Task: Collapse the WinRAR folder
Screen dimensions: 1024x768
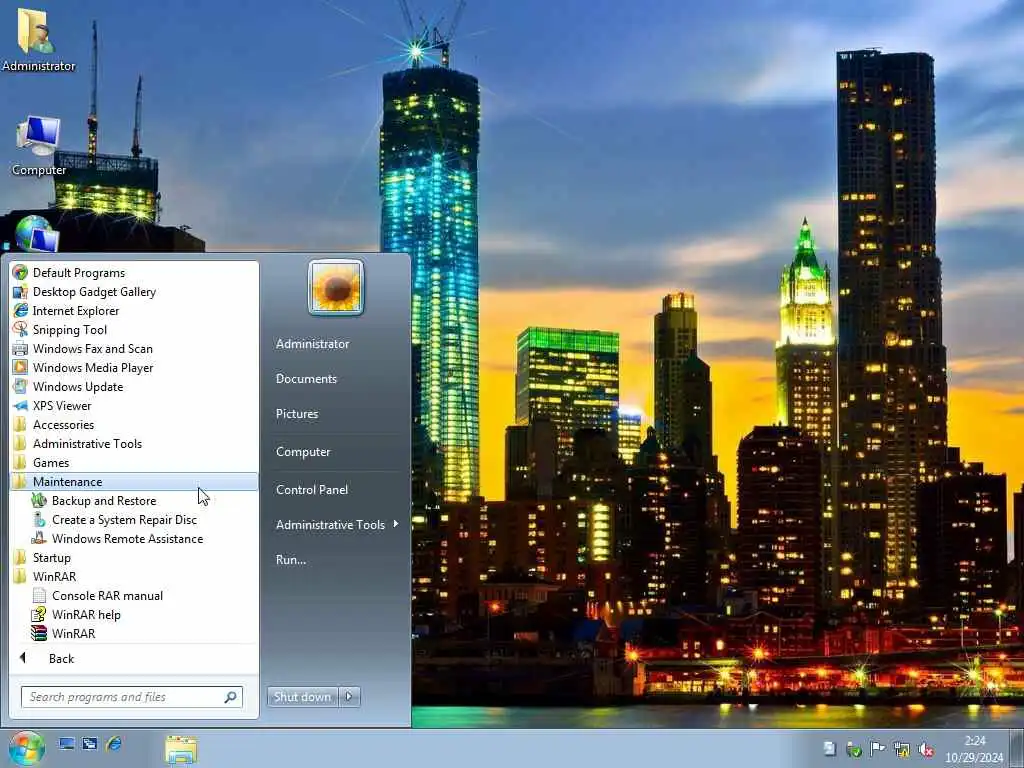Action: [54, 577]
